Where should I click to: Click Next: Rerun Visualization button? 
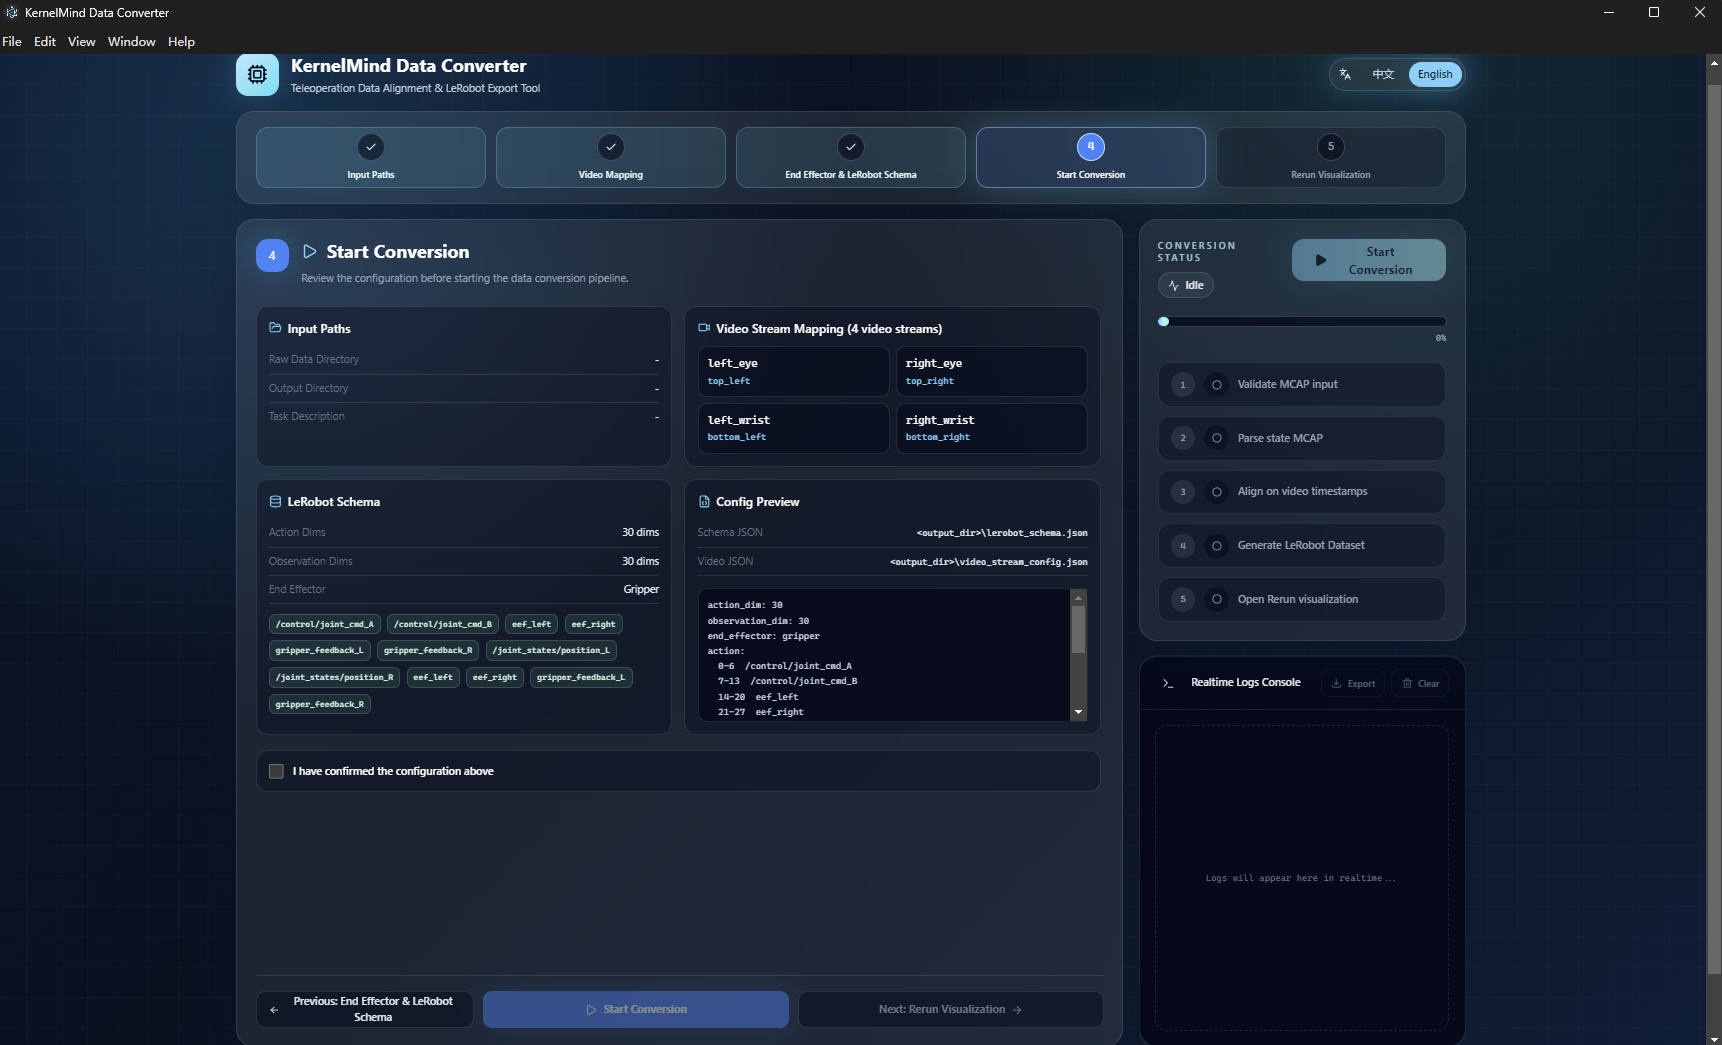(x=951, y=1009)
